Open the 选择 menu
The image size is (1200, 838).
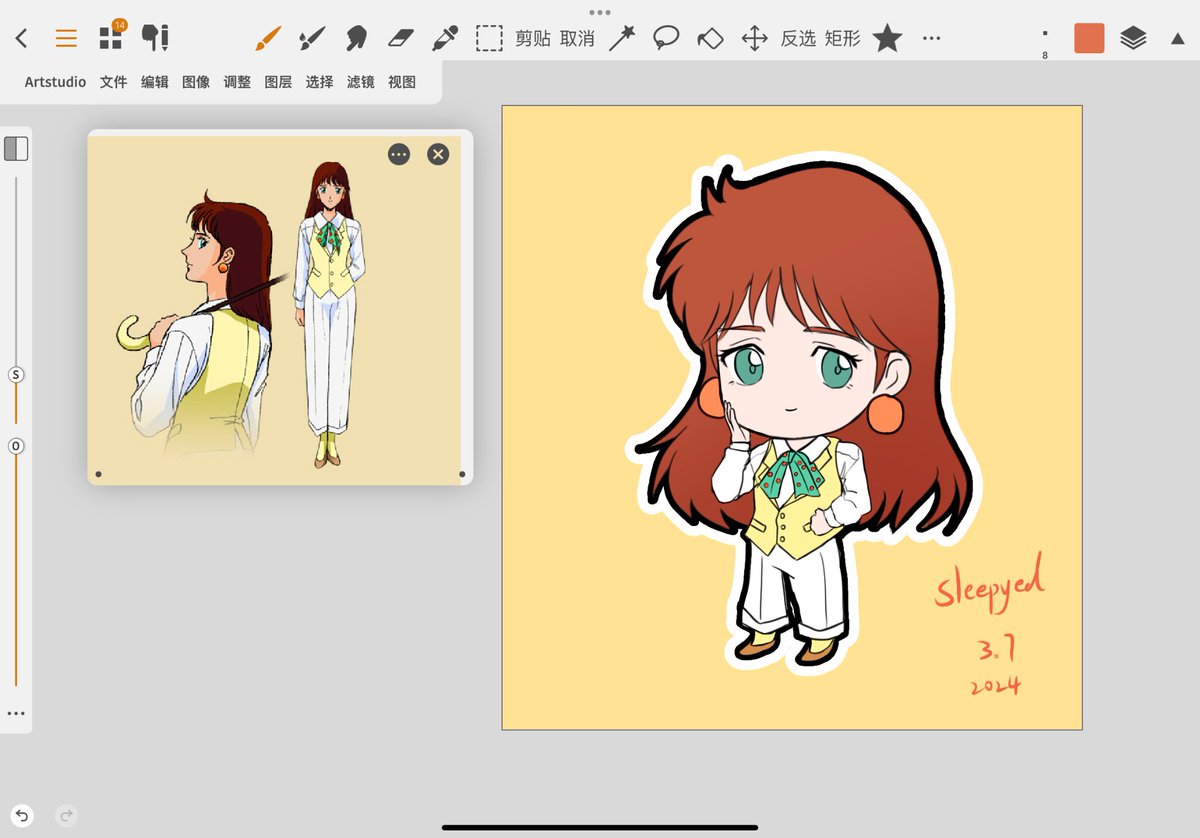point(319,82)
